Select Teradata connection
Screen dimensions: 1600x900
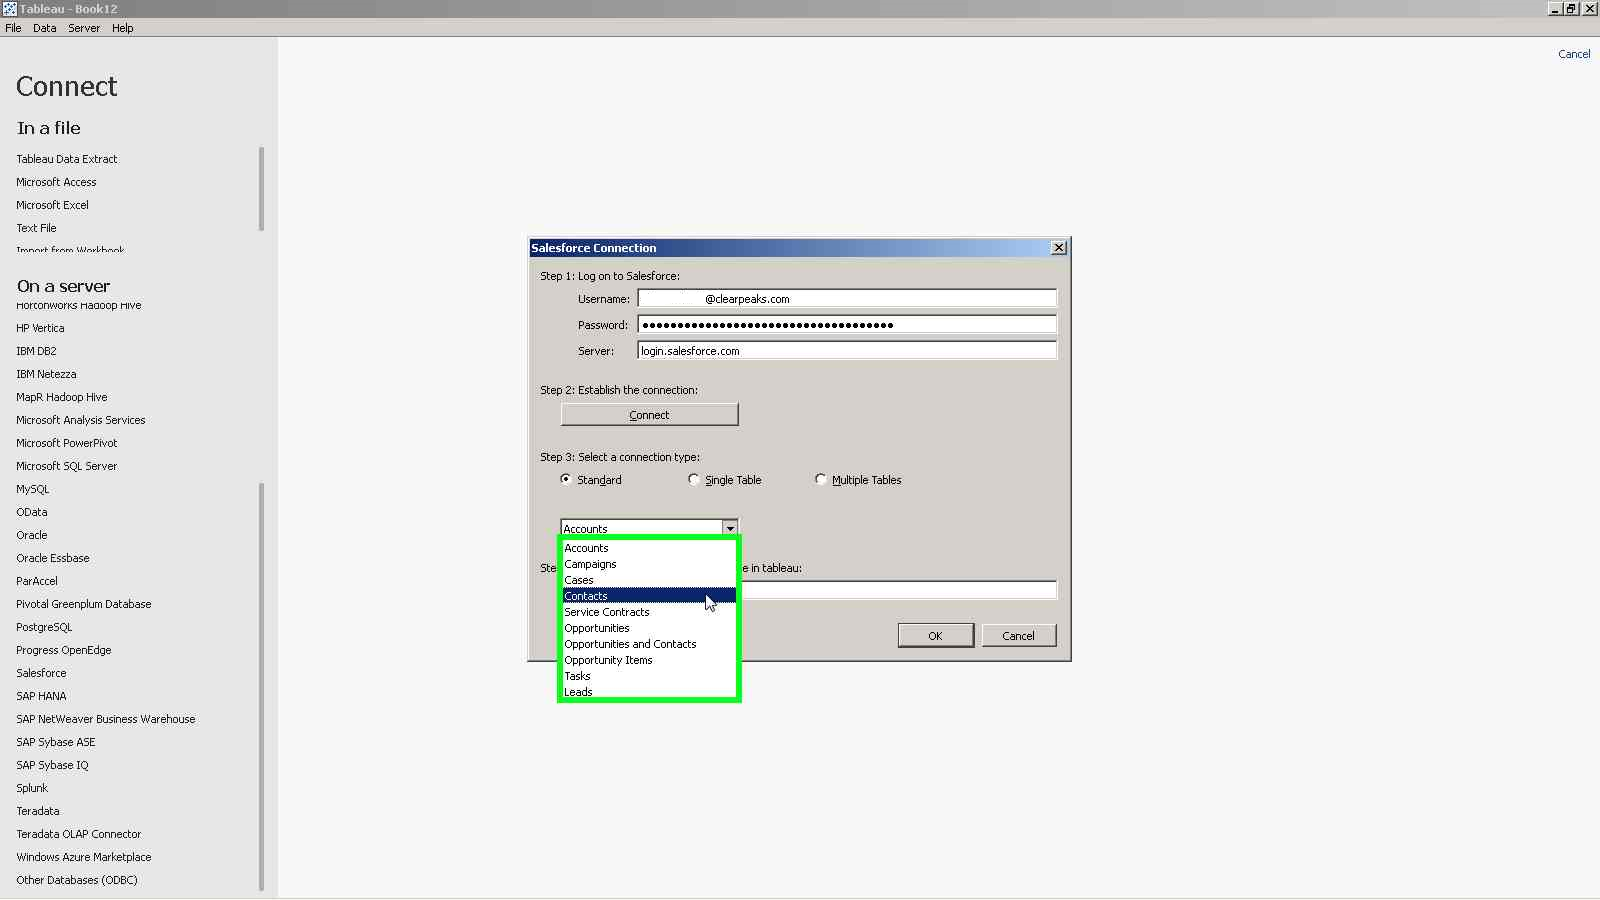[x=37, y=811]
